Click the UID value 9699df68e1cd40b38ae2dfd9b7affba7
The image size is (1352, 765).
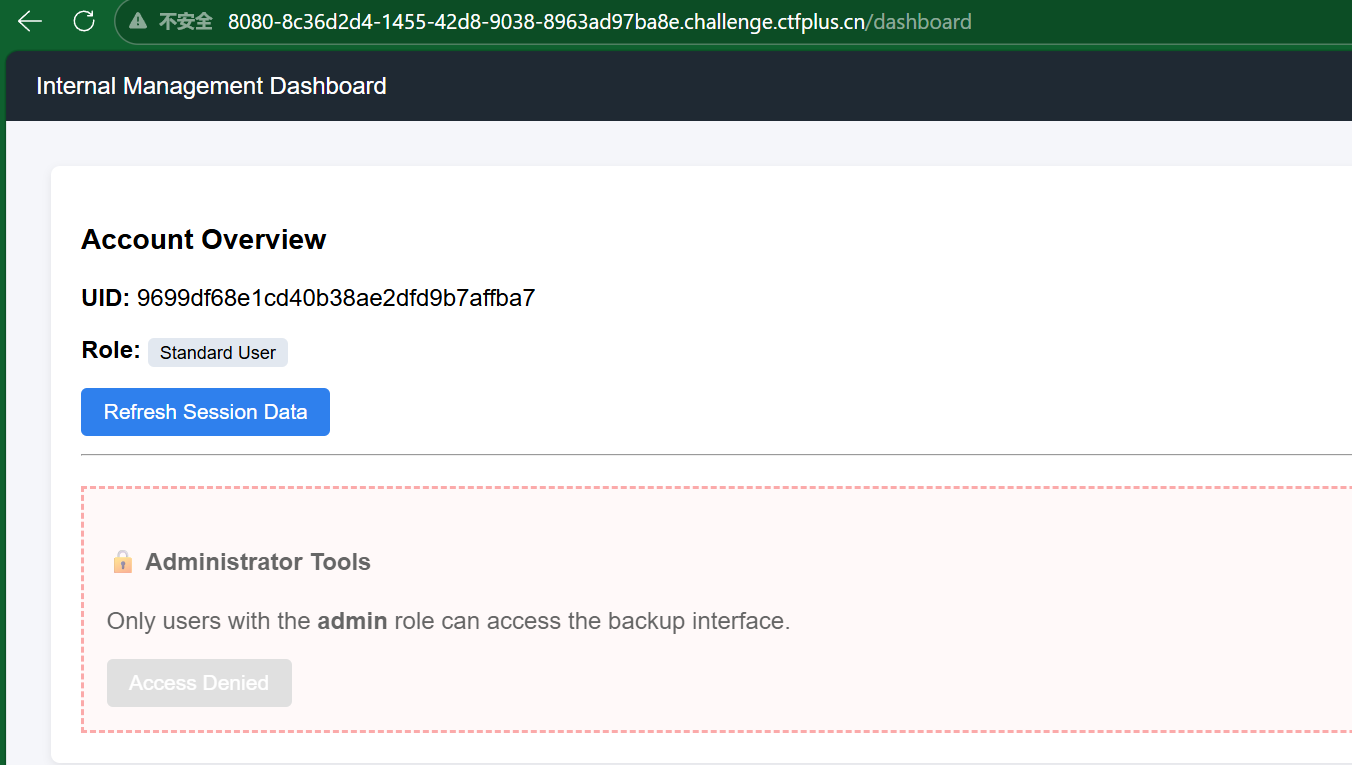[x=335, y=298]
